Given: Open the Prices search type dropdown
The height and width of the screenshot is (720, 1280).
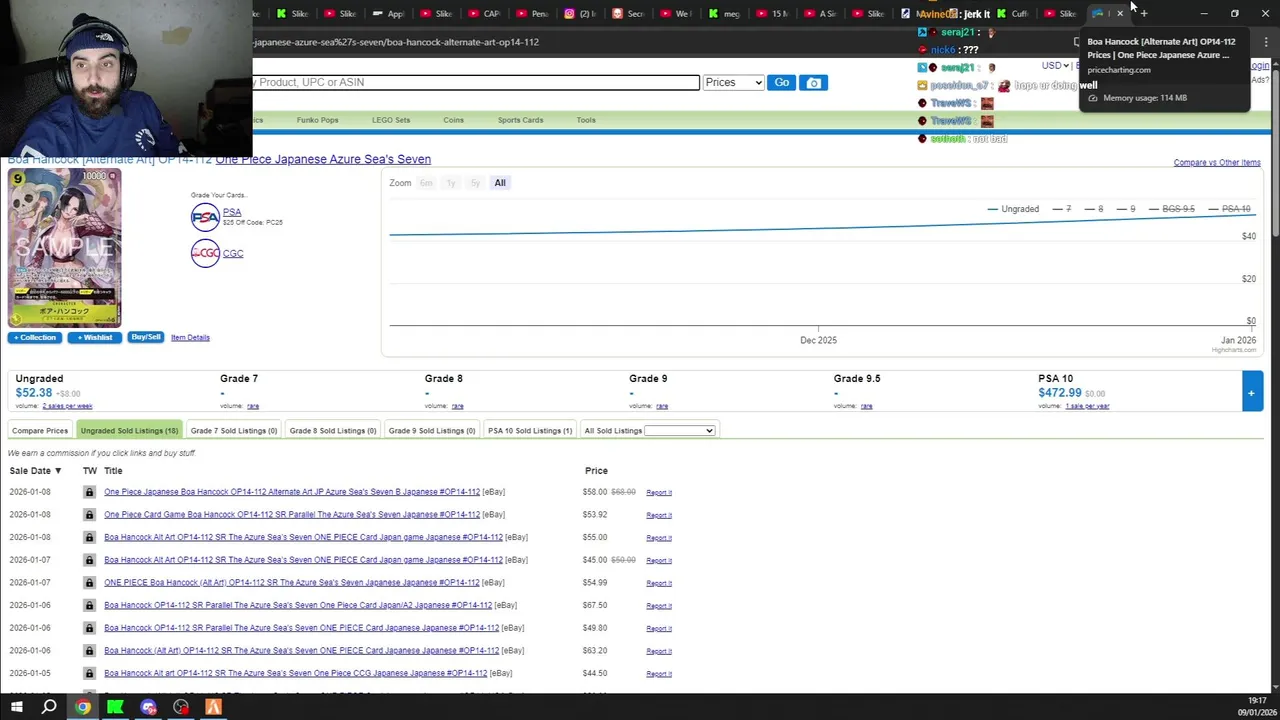Looking at the screenshot, I should point(733,82).
